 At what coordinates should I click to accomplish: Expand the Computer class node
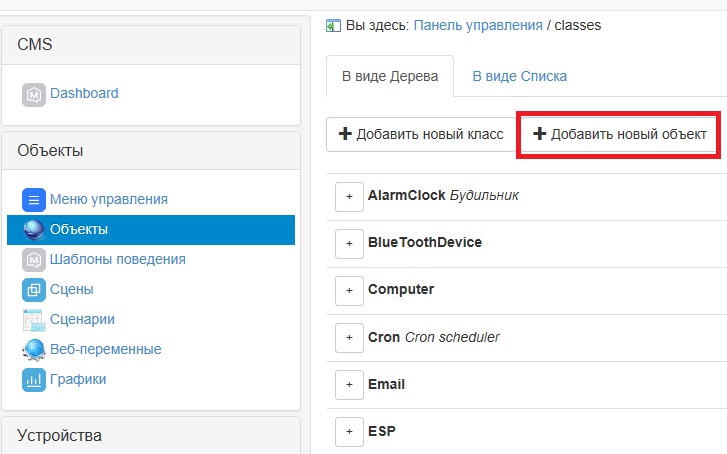[x=349, y=290]
